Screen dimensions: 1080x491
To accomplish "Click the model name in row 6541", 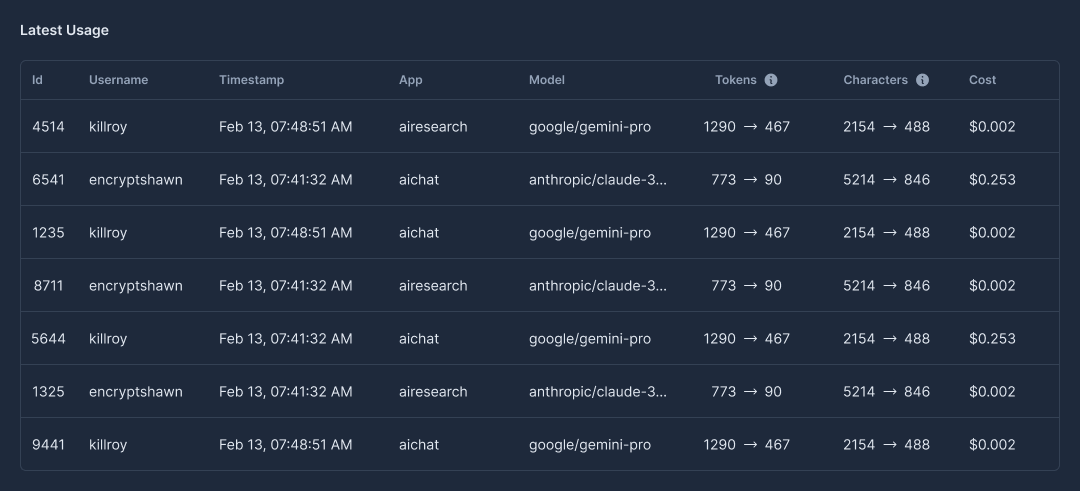I will pyautogui.click(x=597, y=180).
